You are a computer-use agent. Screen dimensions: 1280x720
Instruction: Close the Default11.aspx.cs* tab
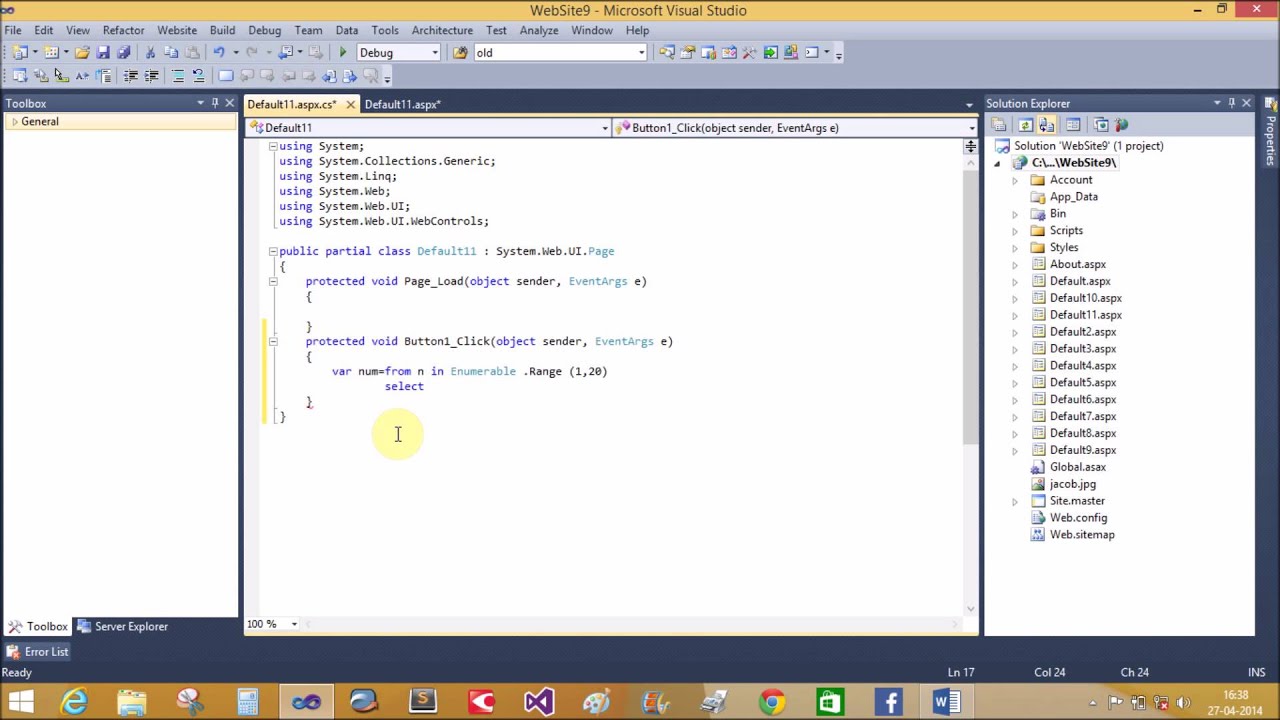350,104
